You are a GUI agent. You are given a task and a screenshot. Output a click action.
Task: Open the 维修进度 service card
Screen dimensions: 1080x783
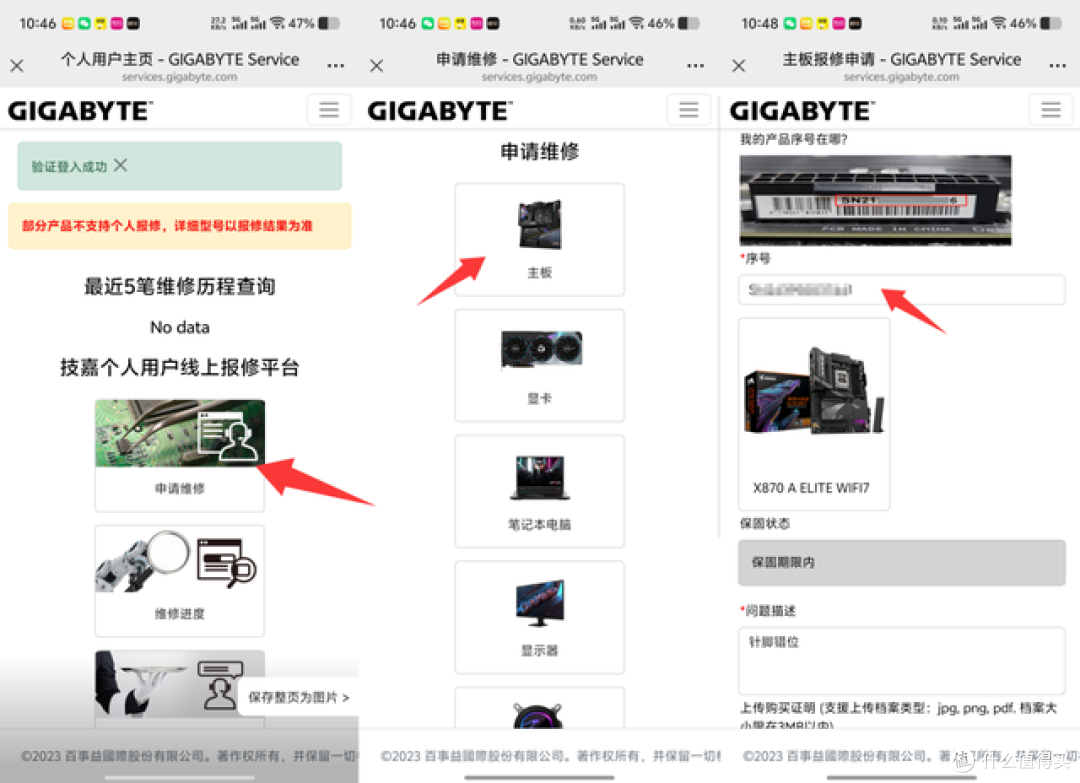point(180,581)
